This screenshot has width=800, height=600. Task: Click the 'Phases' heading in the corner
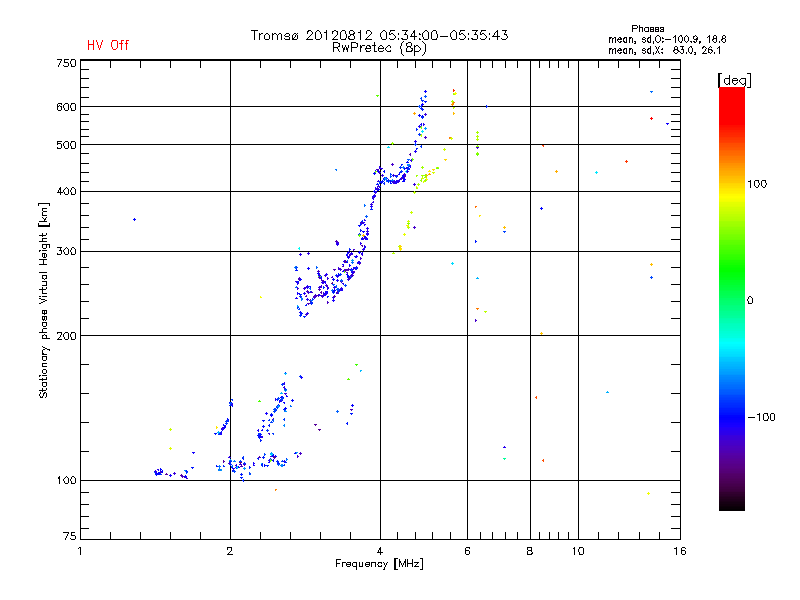(x=647, y=29)
